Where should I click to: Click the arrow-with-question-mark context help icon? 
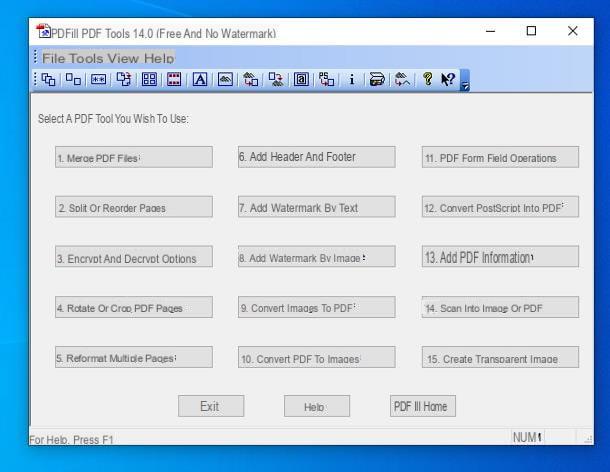(448, 79)
